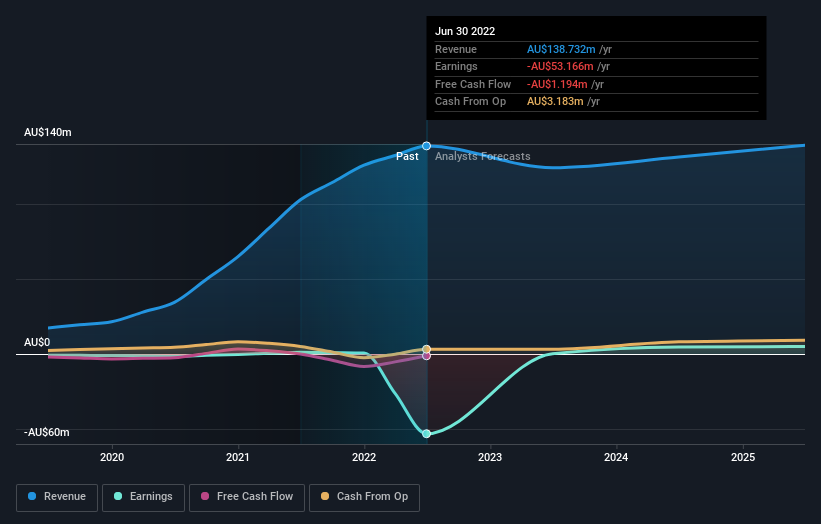Toggle the Revenue legend button
This screenshot has height=524, width=821.
[x=57, y=497]
